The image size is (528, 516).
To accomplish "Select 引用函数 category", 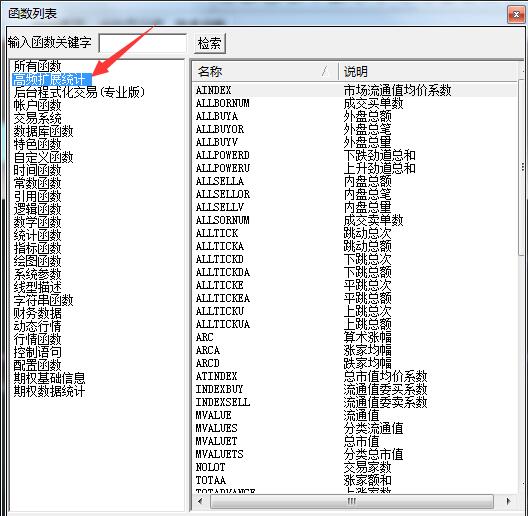I will 37,196.
